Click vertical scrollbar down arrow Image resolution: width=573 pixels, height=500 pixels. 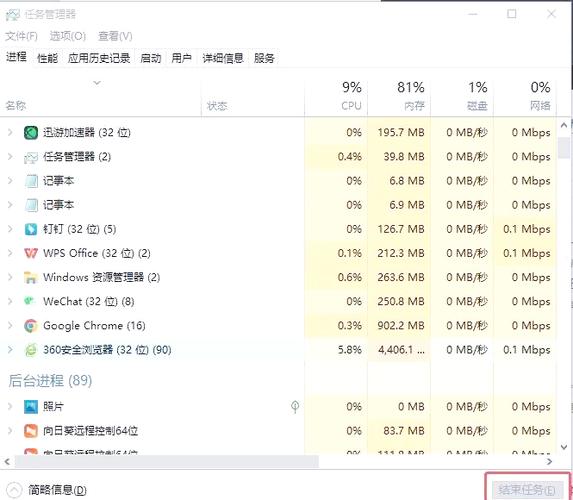[x=564, y=447]
